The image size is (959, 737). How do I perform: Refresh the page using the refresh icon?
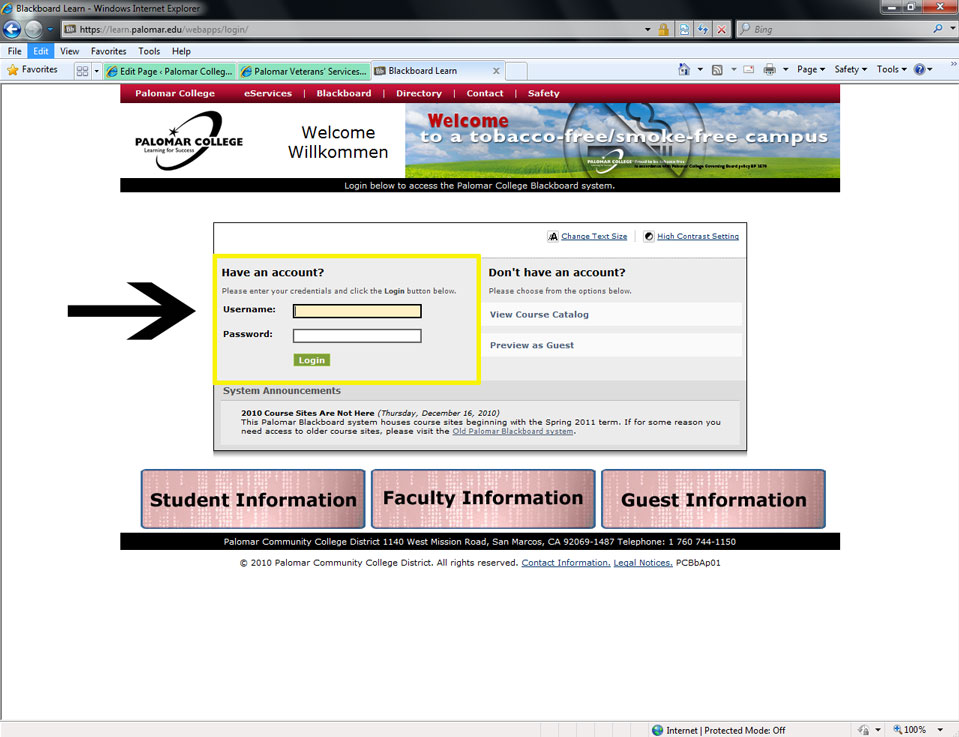(703, 29)
